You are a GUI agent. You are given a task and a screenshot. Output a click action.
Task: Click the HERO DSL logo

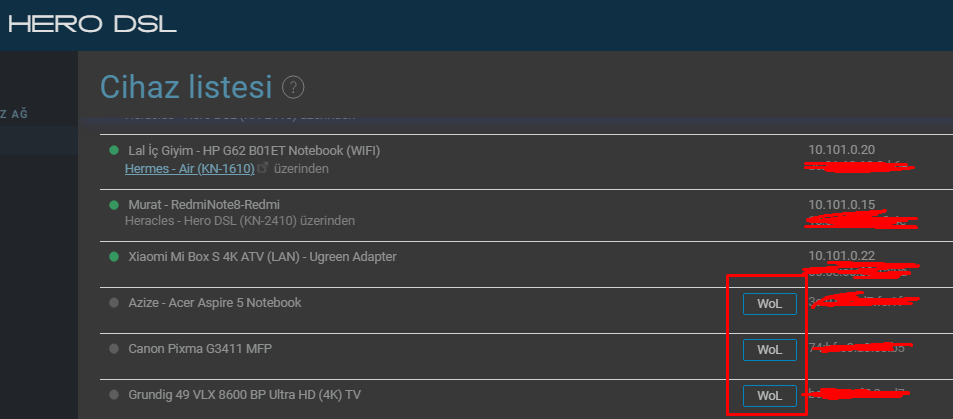coord(92,24)
